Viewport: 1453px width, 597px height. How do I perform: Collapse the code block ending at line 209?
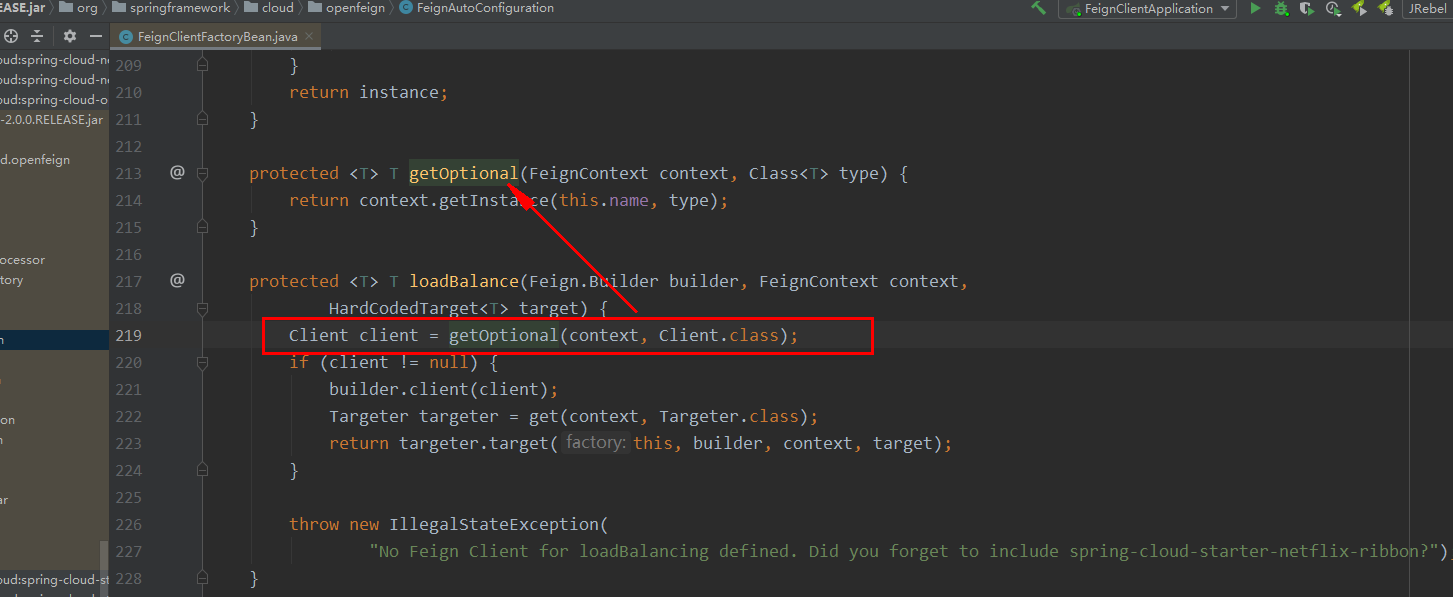203,65
